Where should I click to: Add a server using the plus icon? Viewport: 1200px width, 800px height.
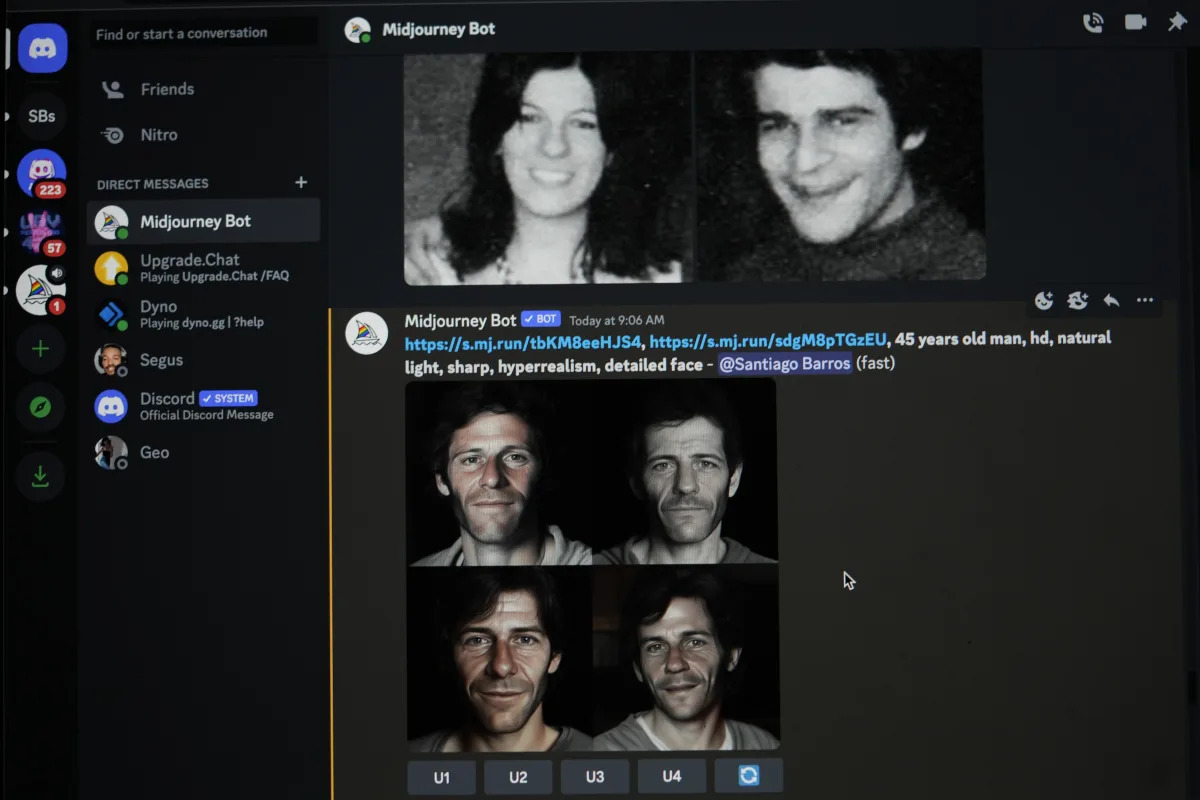40,348
